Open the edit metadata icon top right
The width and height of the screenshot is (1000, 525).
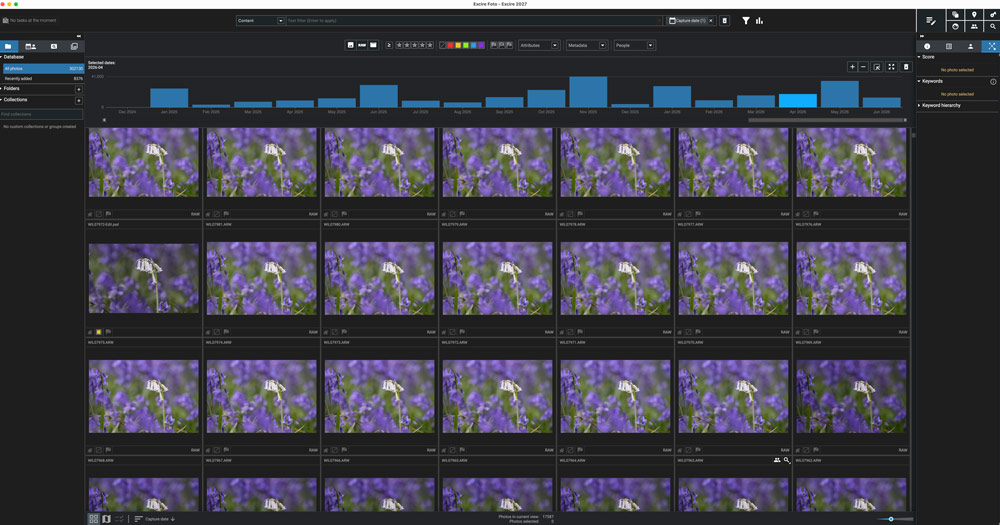931,21
